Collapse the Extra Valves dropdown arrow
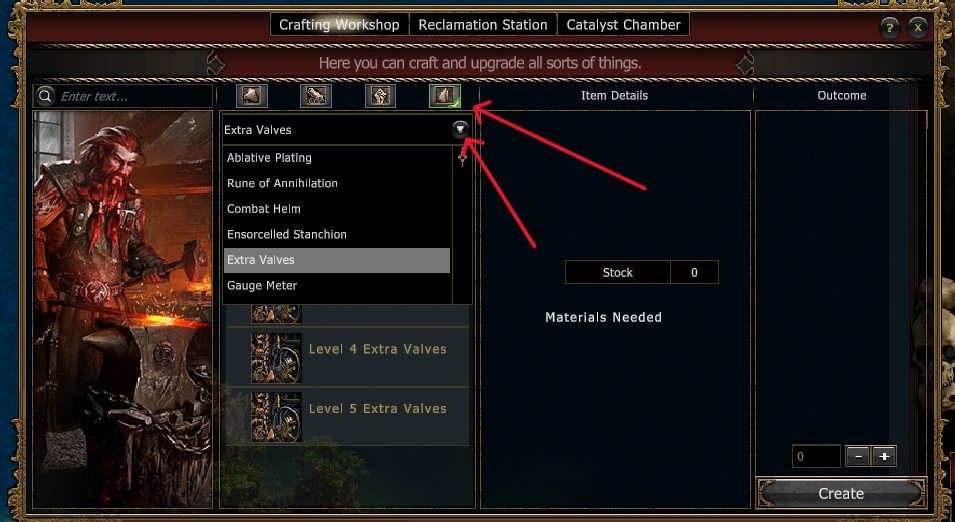The height and width of the screenshot is (522, 955). [x=460, y=129]
